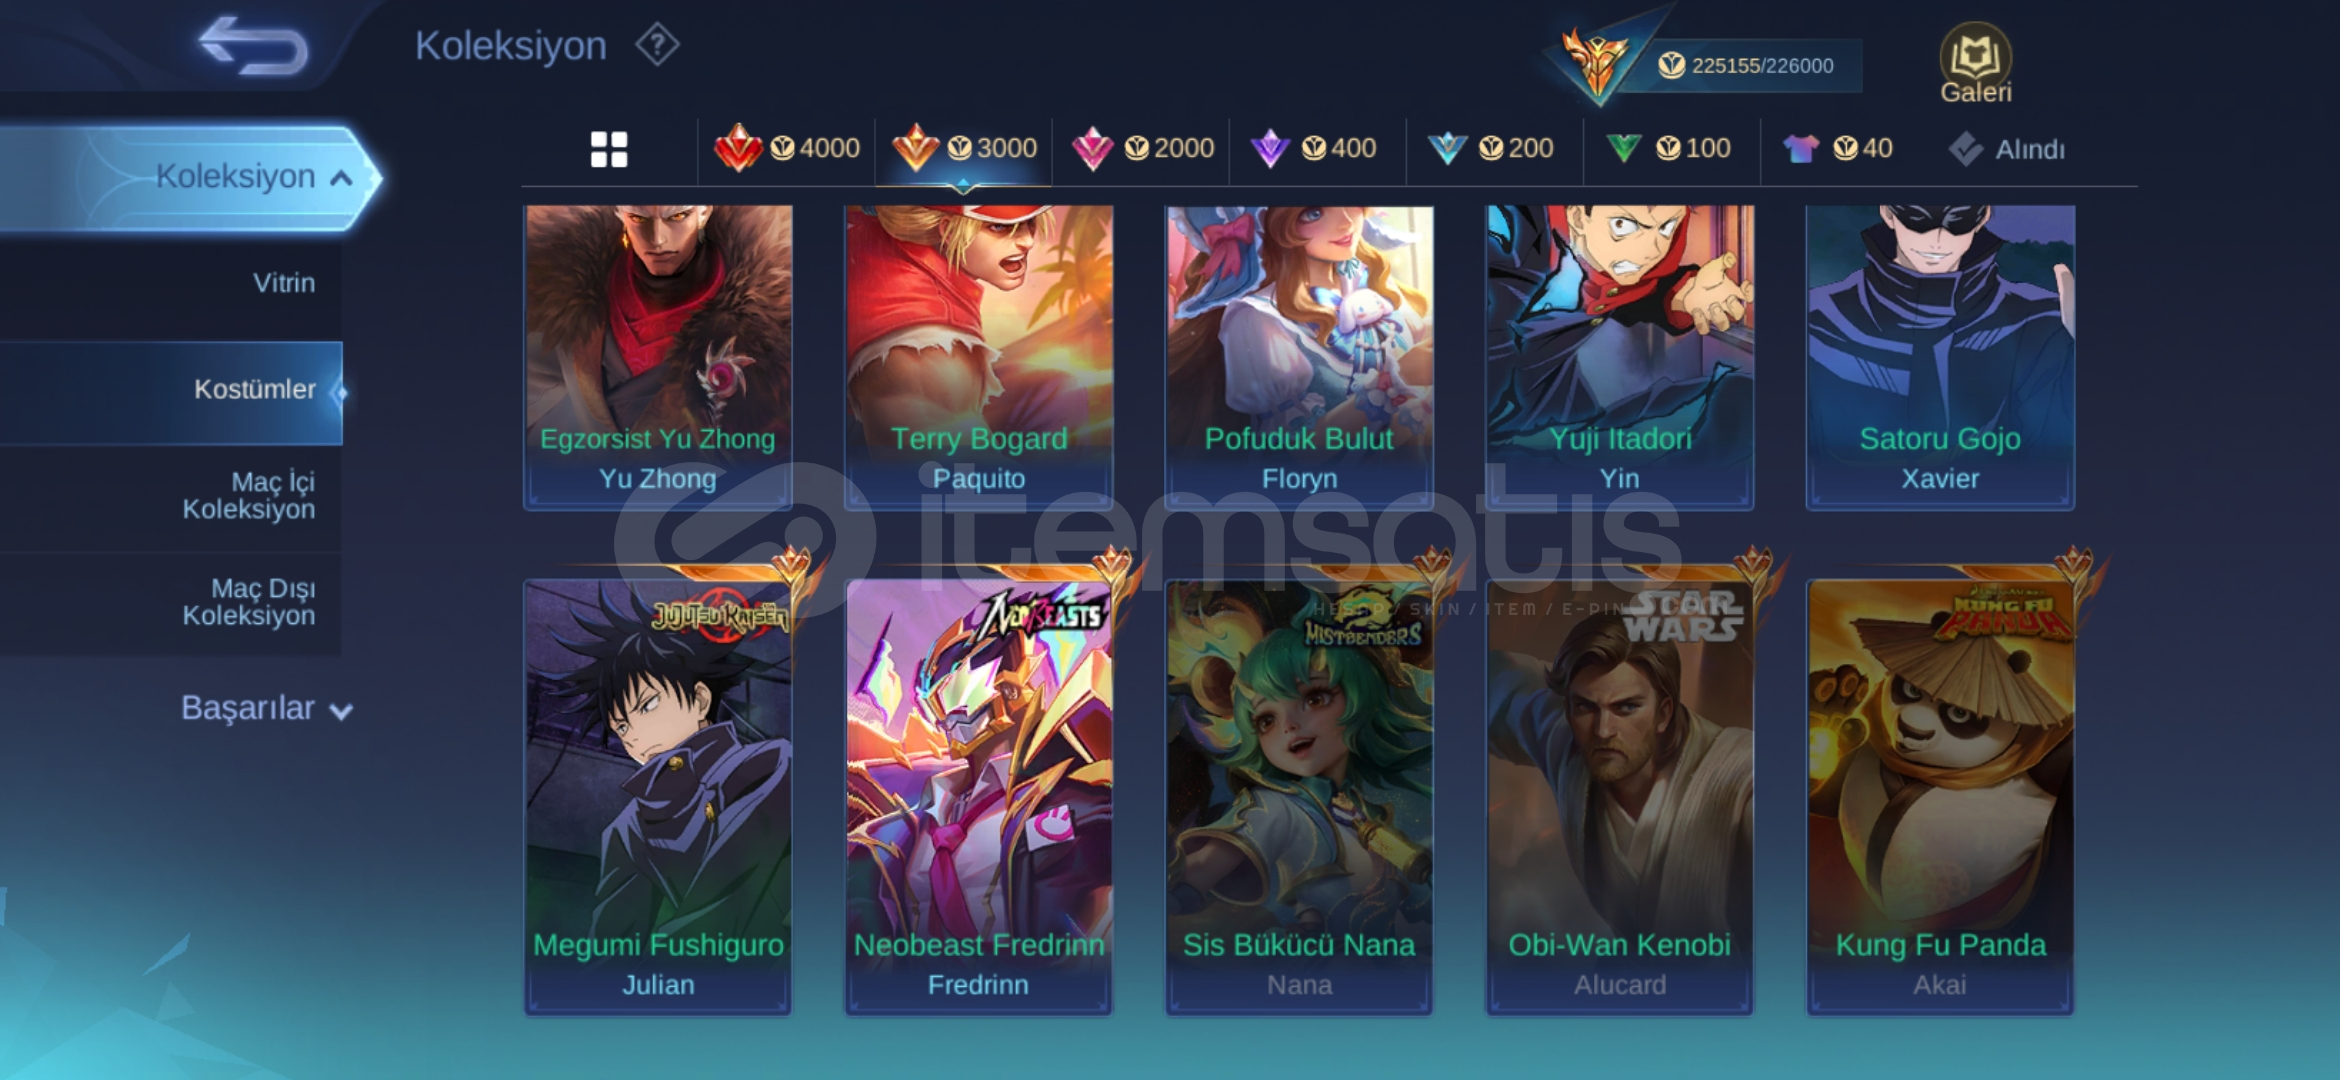Open the Satoru Gojo Xavier skin card
This screenshot has width=2340, height=1080.
(x=1940, y=357)
